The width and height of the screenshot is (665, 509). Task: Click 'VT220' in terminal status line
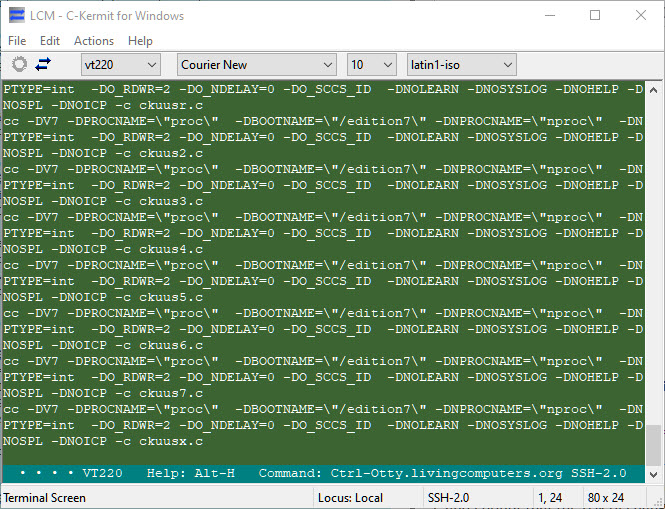102,473
